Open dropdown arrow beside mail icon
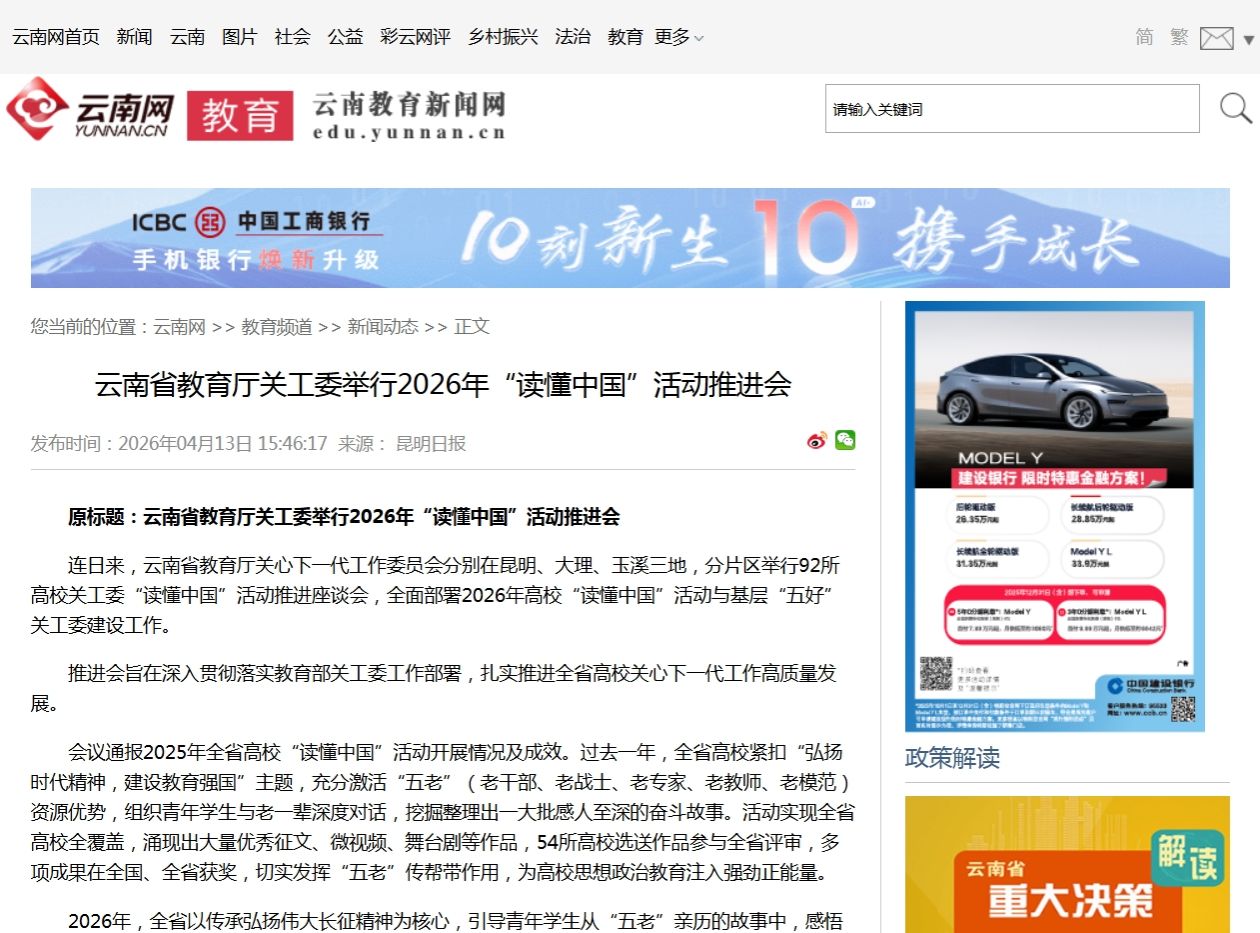The width and height of the screenshot is (1260, 933). [x=1248, y=39]
